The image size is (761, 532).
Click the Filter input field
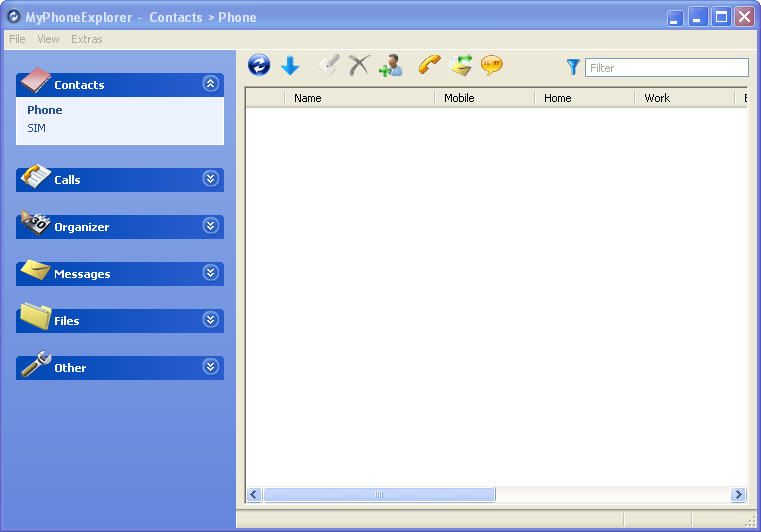click(667, 67)
